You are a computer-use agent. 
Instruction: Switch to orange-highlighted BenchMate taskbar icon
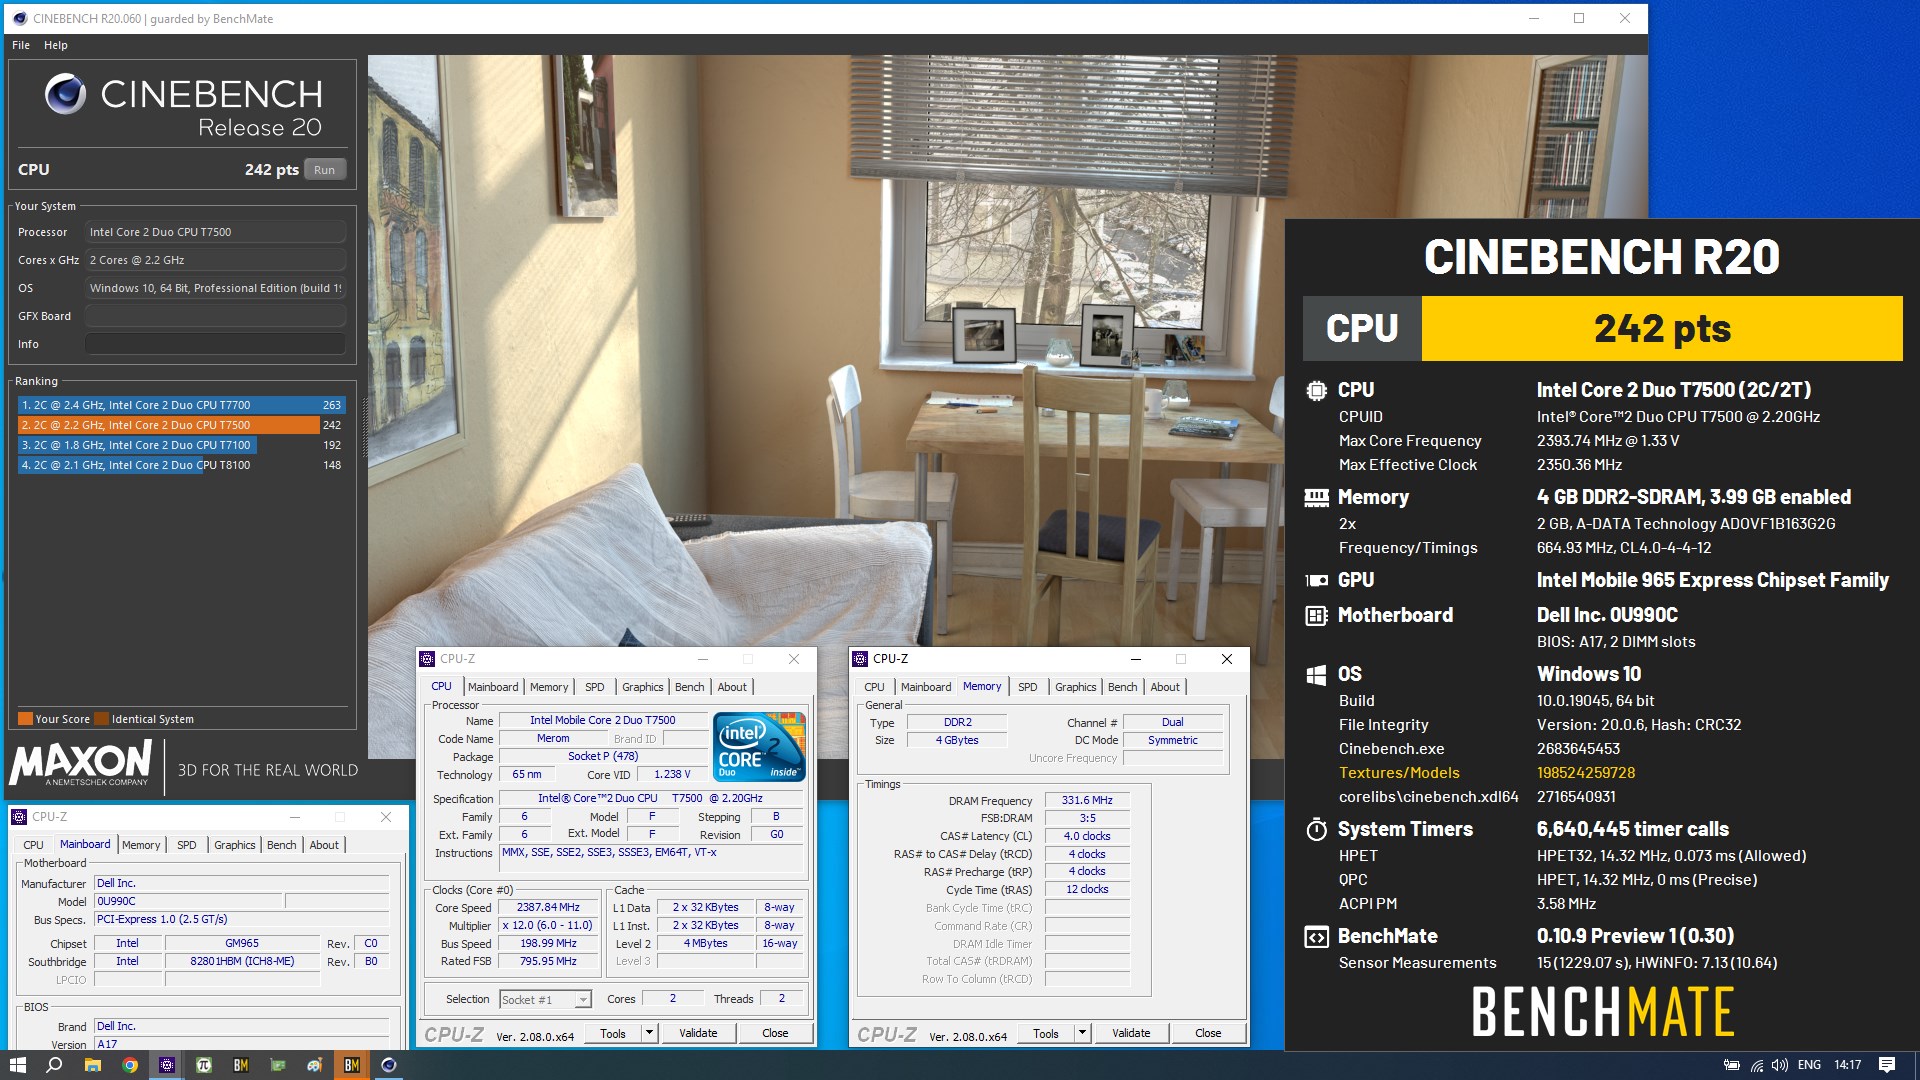pos(352,1065)
